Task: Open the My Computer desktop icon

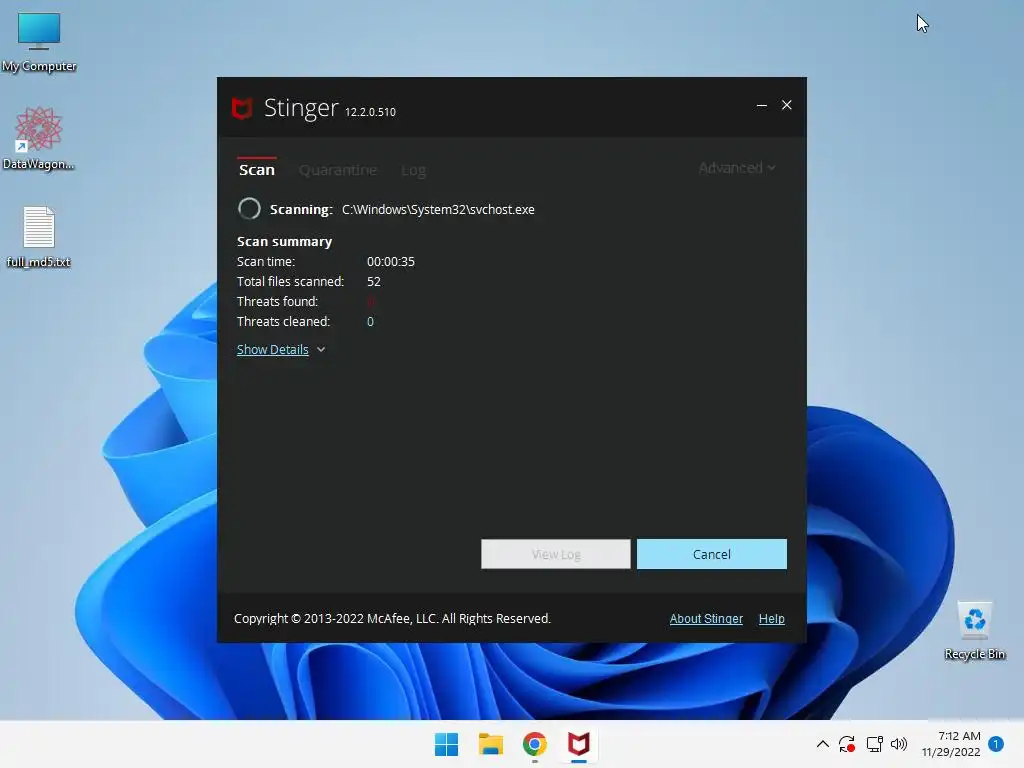Action: (39, 42)
